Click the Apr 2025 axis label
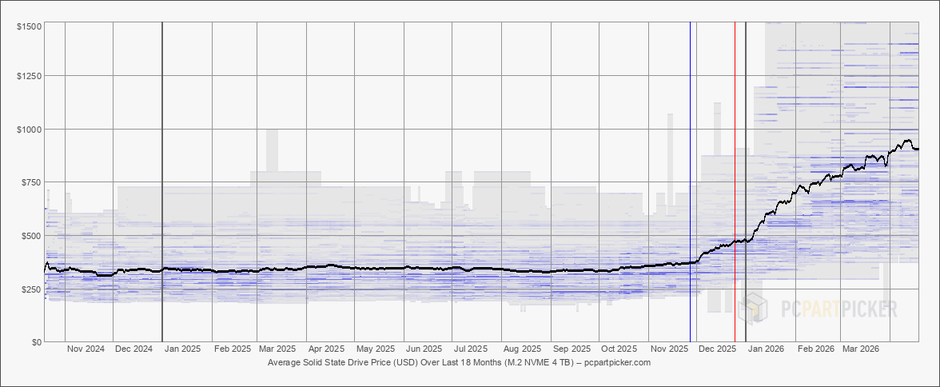The image size is (940, 387). (327, 349)
